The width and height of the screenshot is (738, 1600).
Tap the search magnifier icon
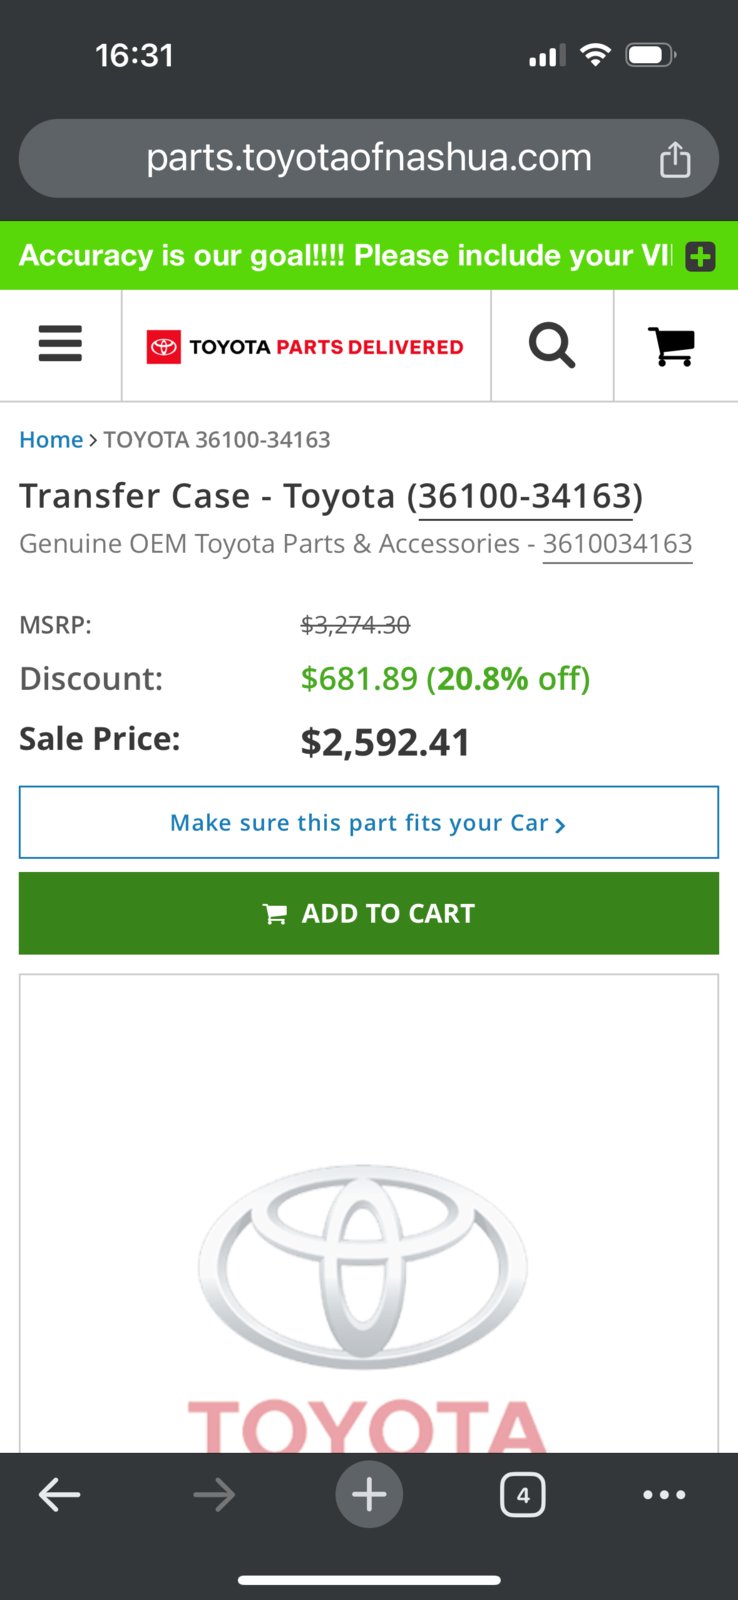(552, 346)
